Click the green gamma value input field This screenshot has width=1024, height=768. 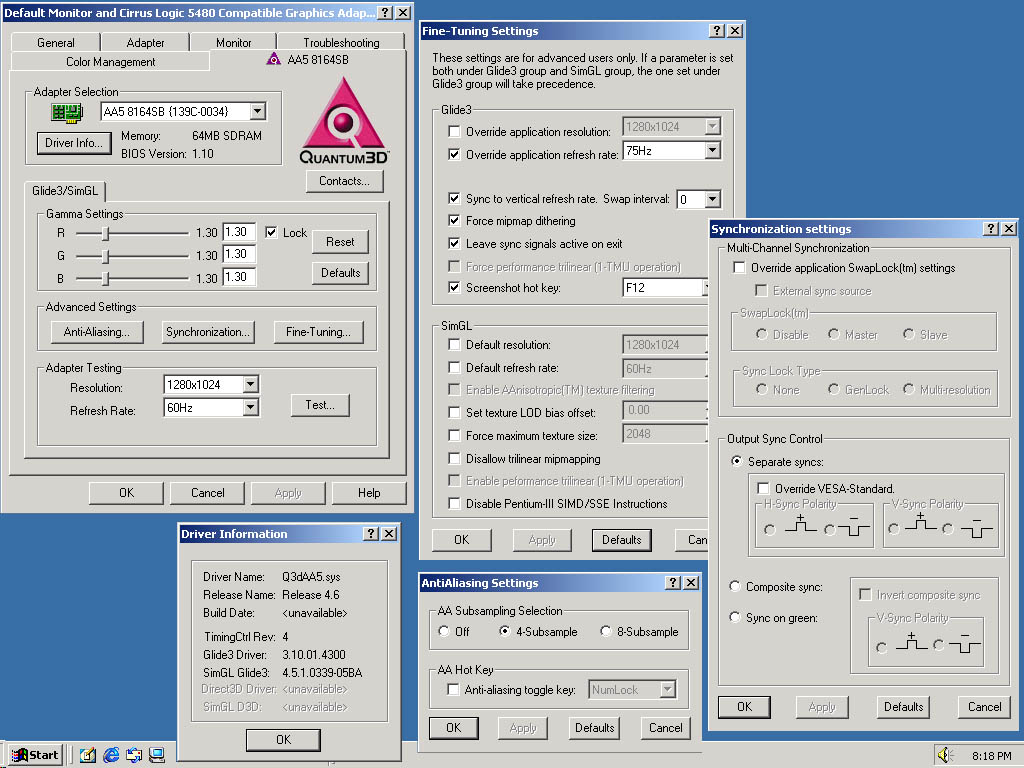(x=239, y=255)
